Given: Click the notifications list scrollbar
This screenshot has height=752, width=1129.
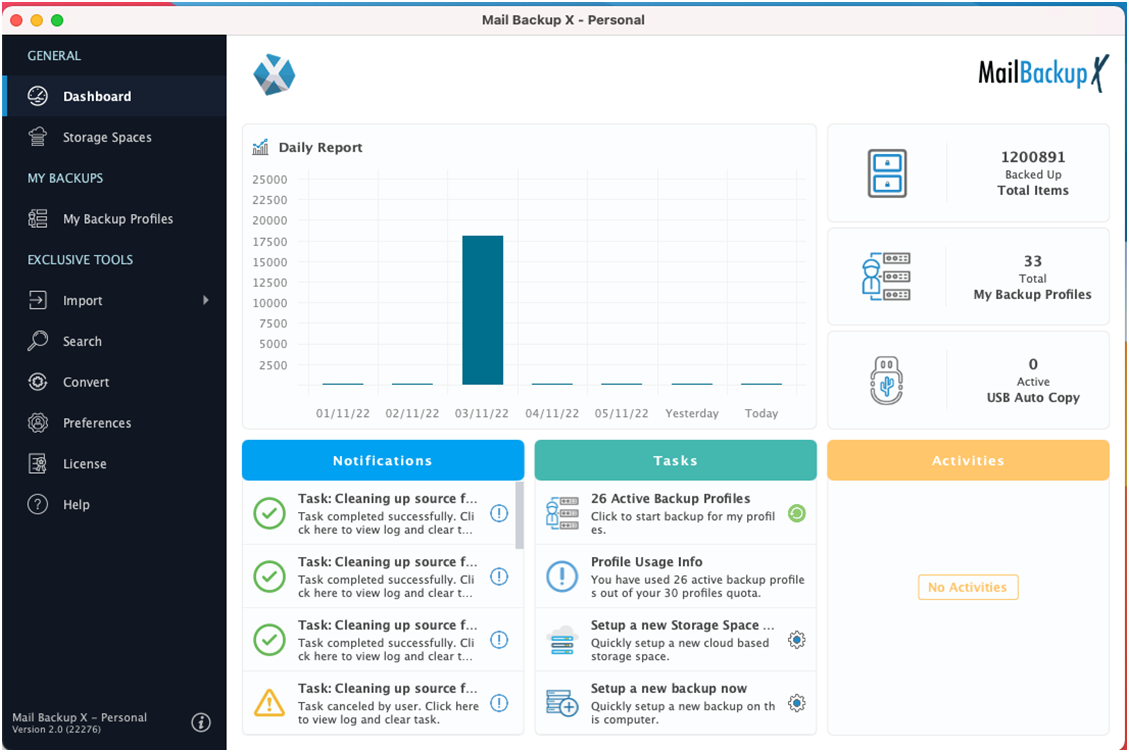Looking at the screenshot, I should click(519, 515).
